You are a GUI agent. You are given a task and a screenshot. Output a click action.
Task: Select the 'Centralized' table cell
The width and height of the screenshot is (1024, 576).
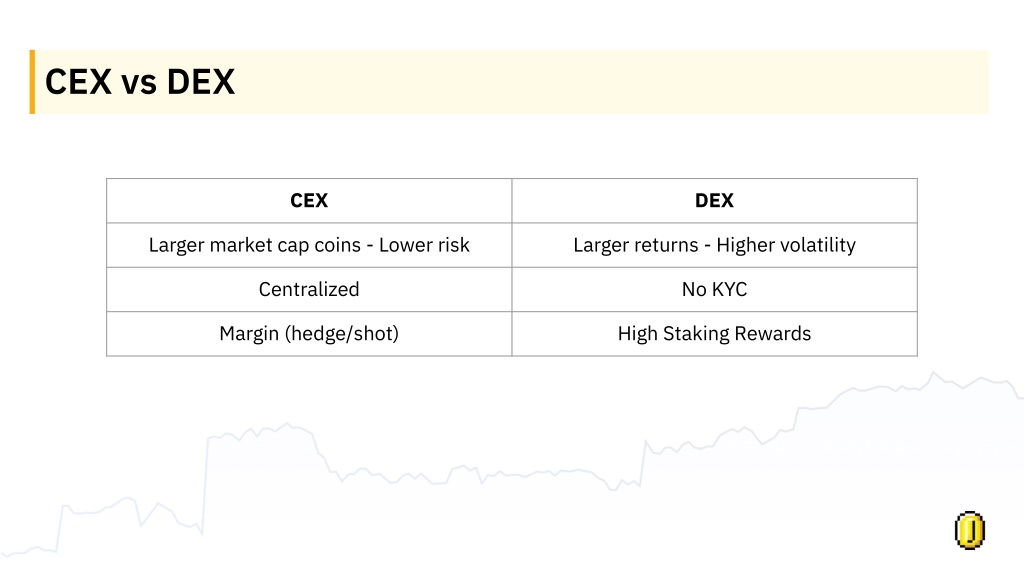[309, 289]
